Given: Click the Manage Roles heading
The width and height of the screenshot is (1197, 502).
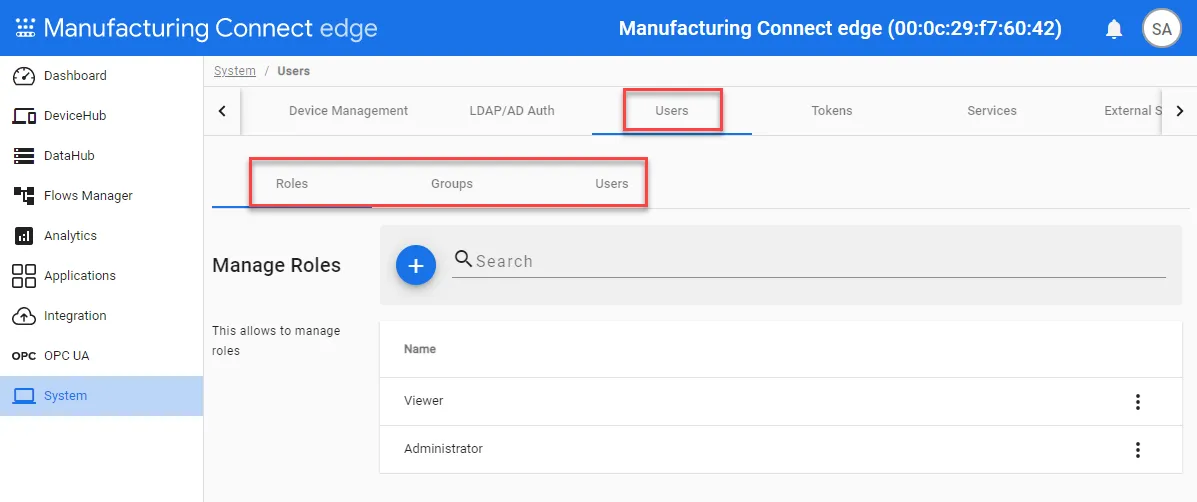Looking at the screenshot, I should [276, 265].
